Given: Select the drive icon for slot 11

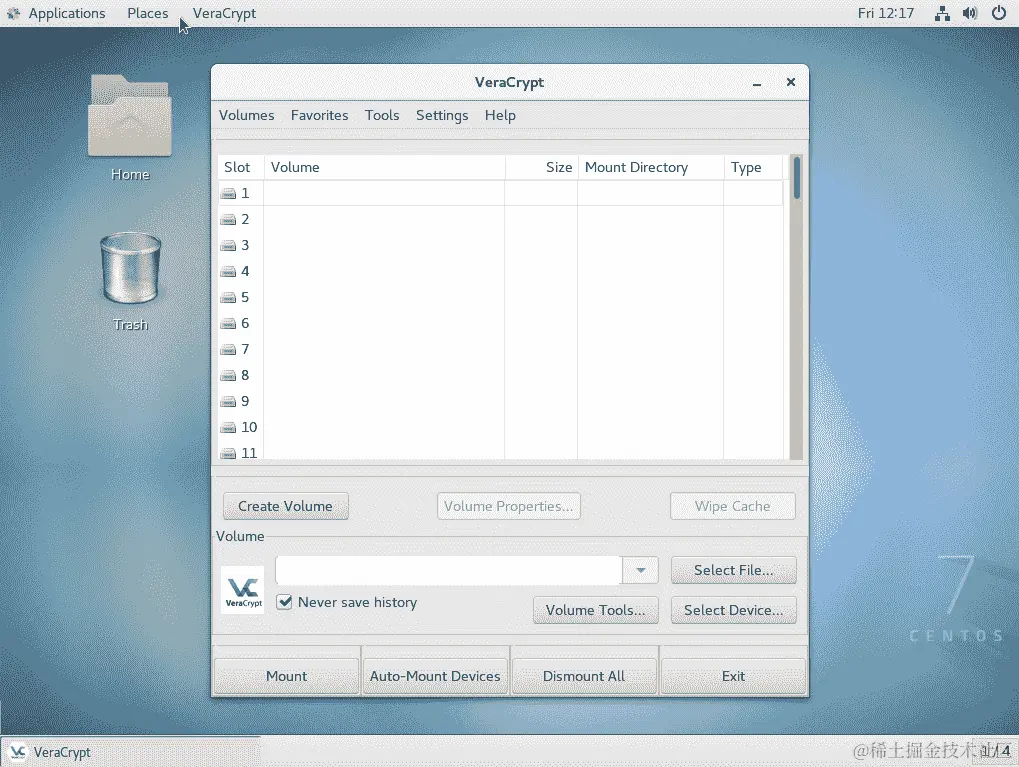Looking at the screenshot, I should click(228, 453).
